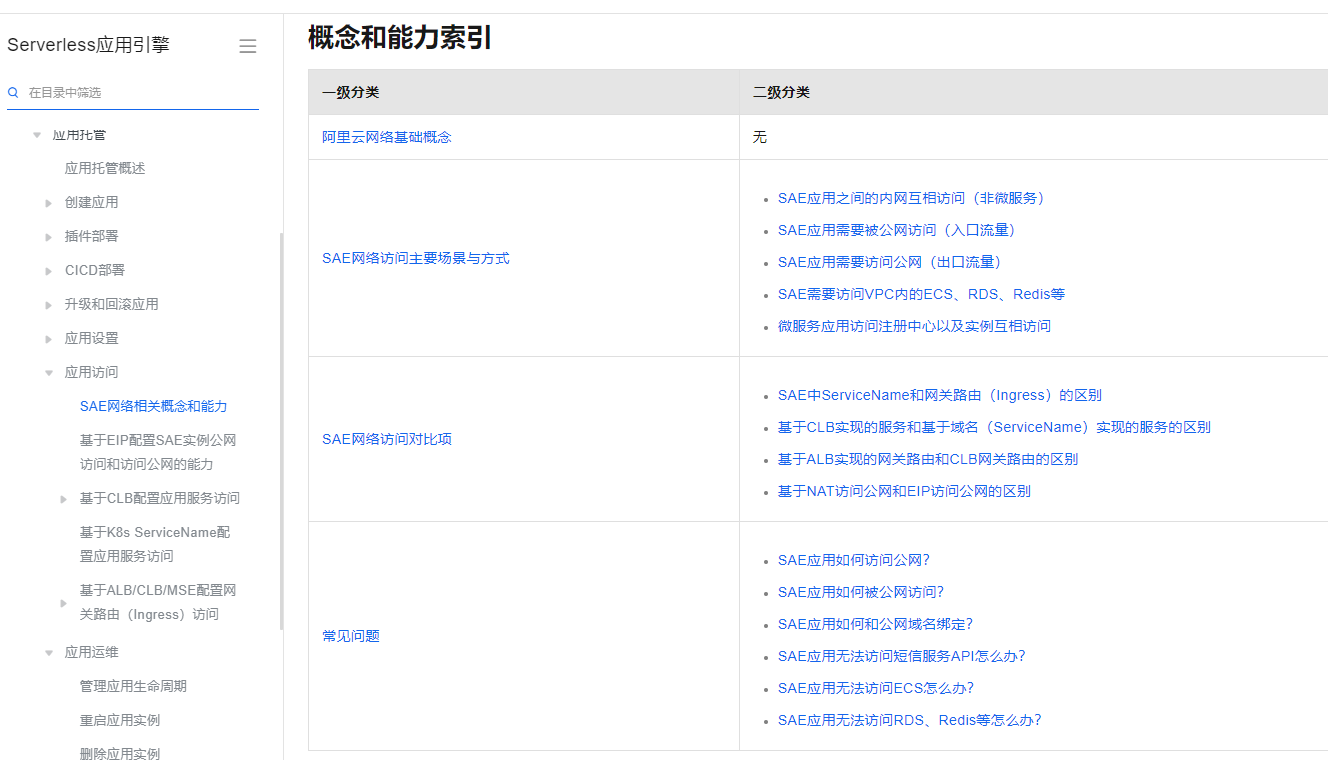Open SAE应用如何和公网域名绑定？ link

[875, 624]
